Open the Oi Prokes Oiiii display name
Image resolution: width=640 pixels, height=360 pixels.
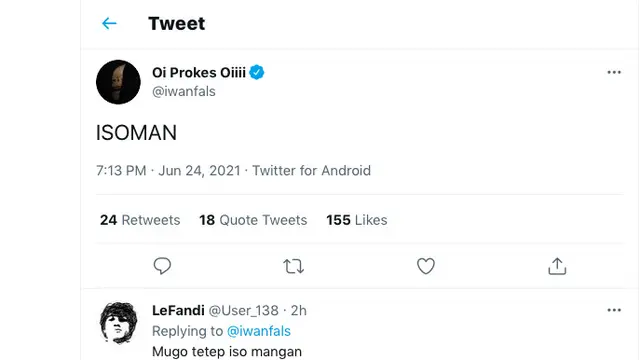[199, 73]
